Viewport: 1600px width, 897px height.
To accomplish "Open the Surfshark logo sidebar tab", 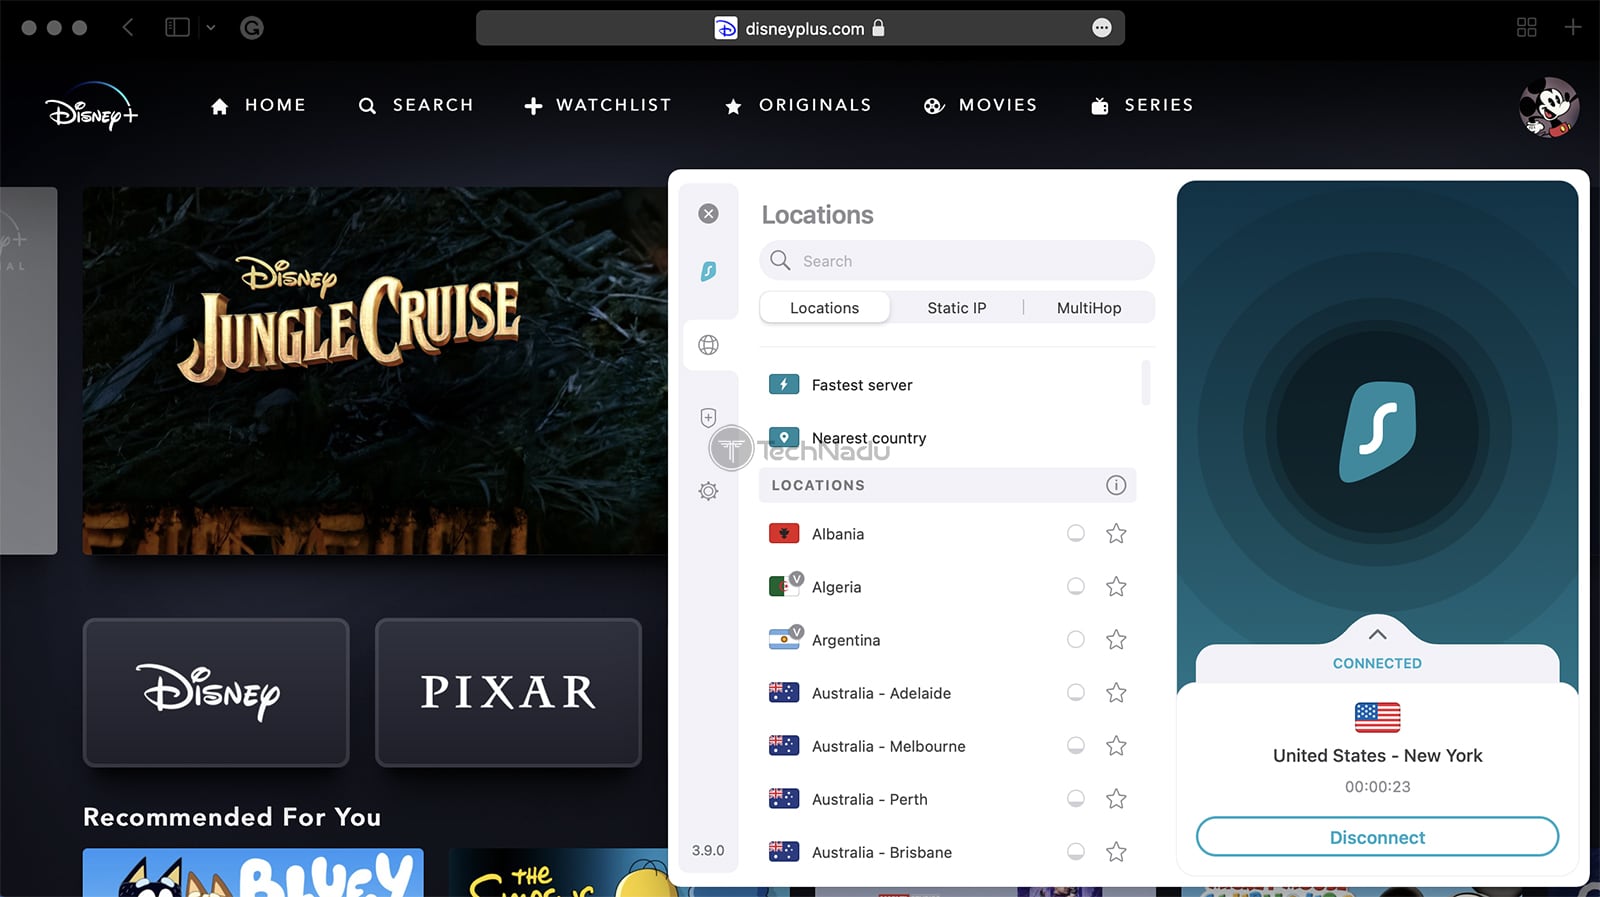I will 708,271.
